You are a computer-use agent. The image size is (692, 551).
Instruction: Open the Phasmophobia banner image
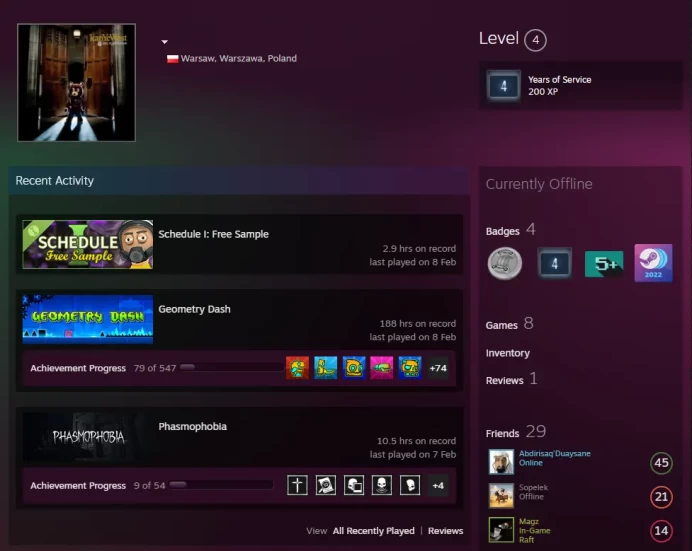pyautogui.click(x=88, y=437)
